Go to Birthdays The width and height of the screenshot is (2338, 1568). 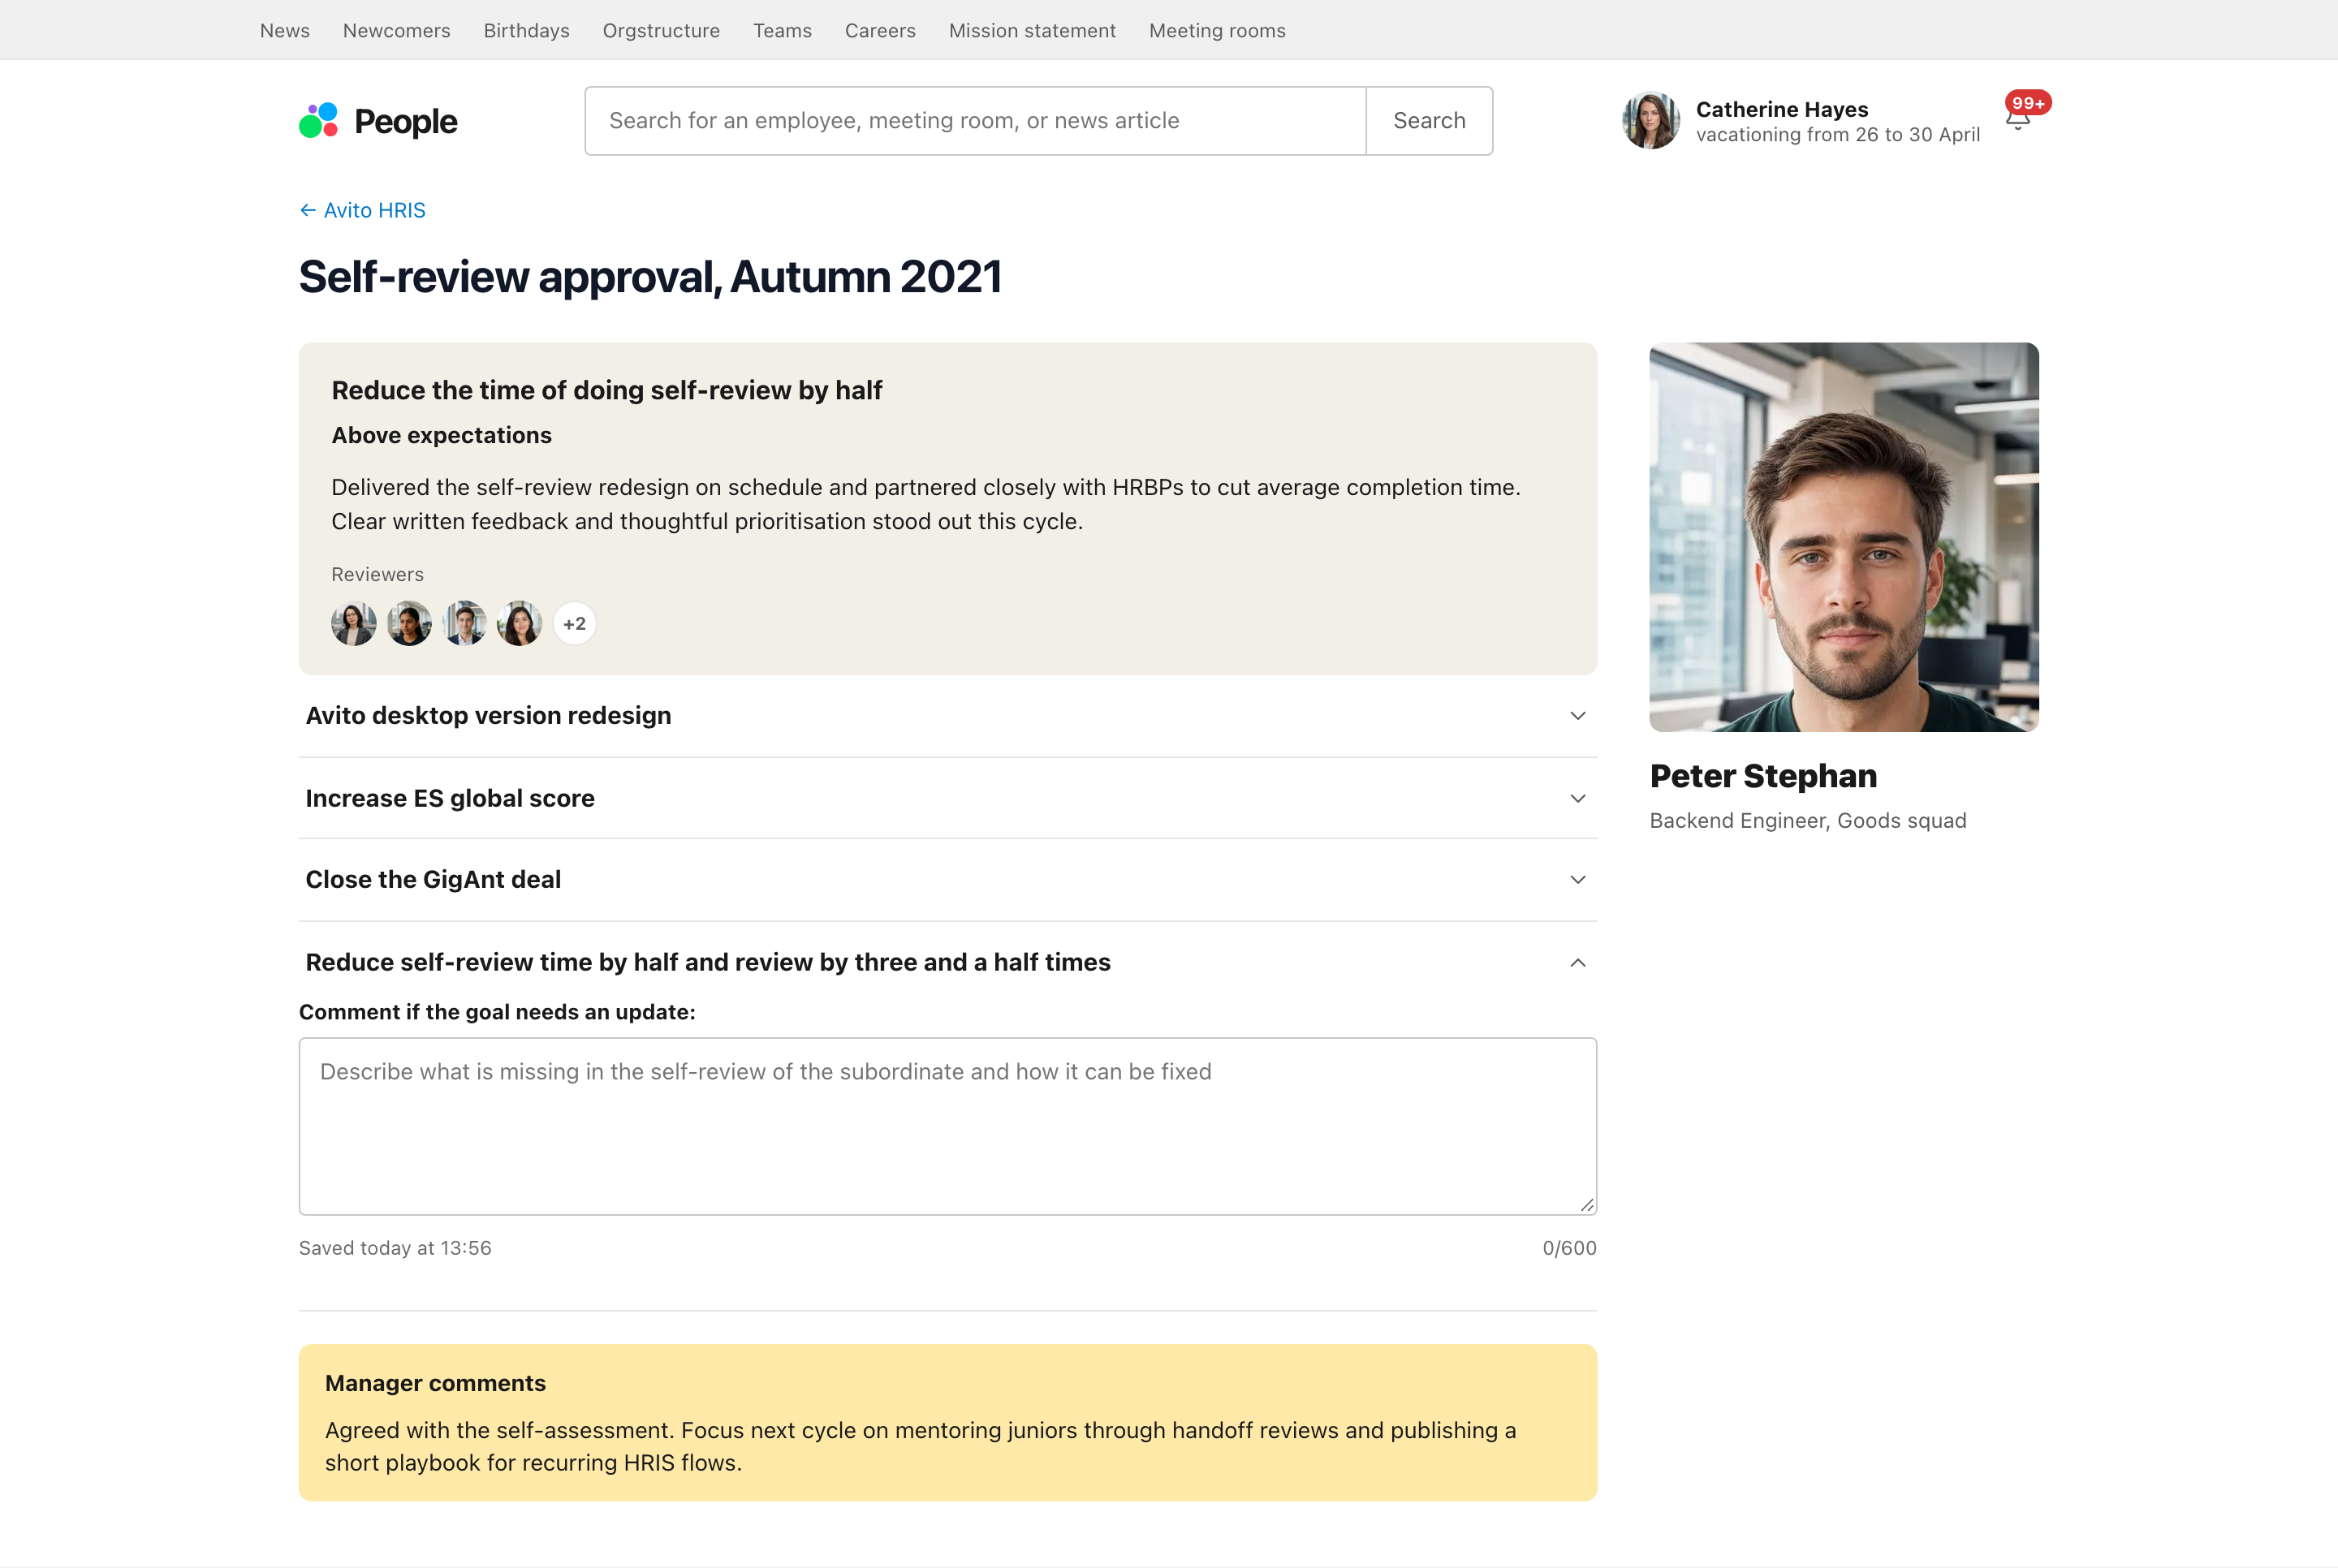527,31
